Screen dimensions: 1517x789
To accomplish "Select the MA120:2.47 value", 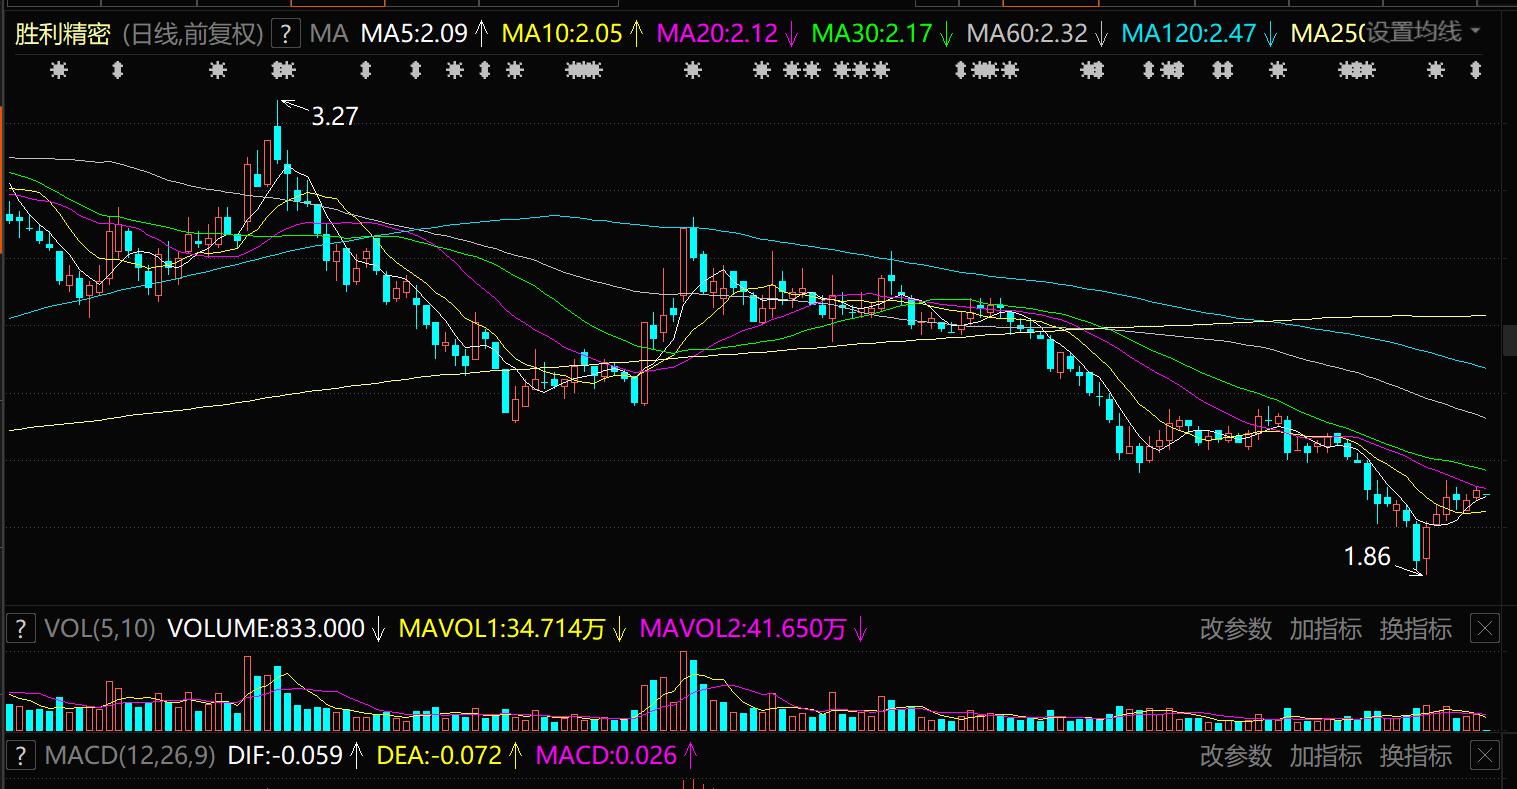I will tap(1189, 34).
